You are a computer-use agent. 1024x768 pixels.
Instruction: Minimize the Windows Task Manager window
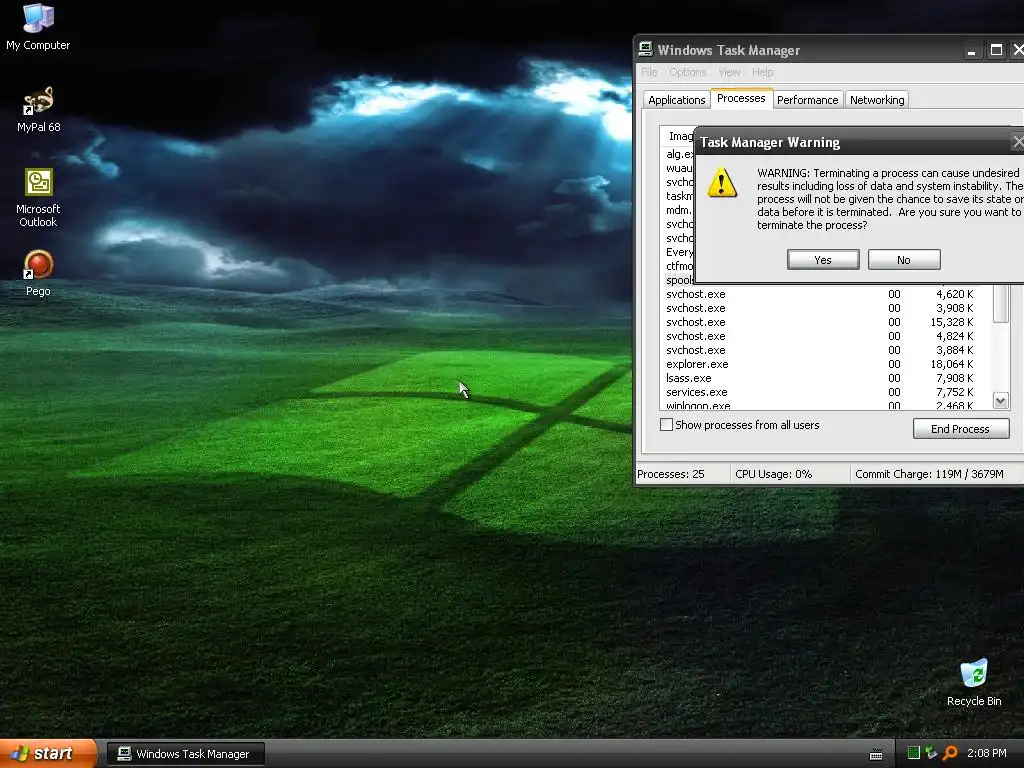[x=972, y=50]
